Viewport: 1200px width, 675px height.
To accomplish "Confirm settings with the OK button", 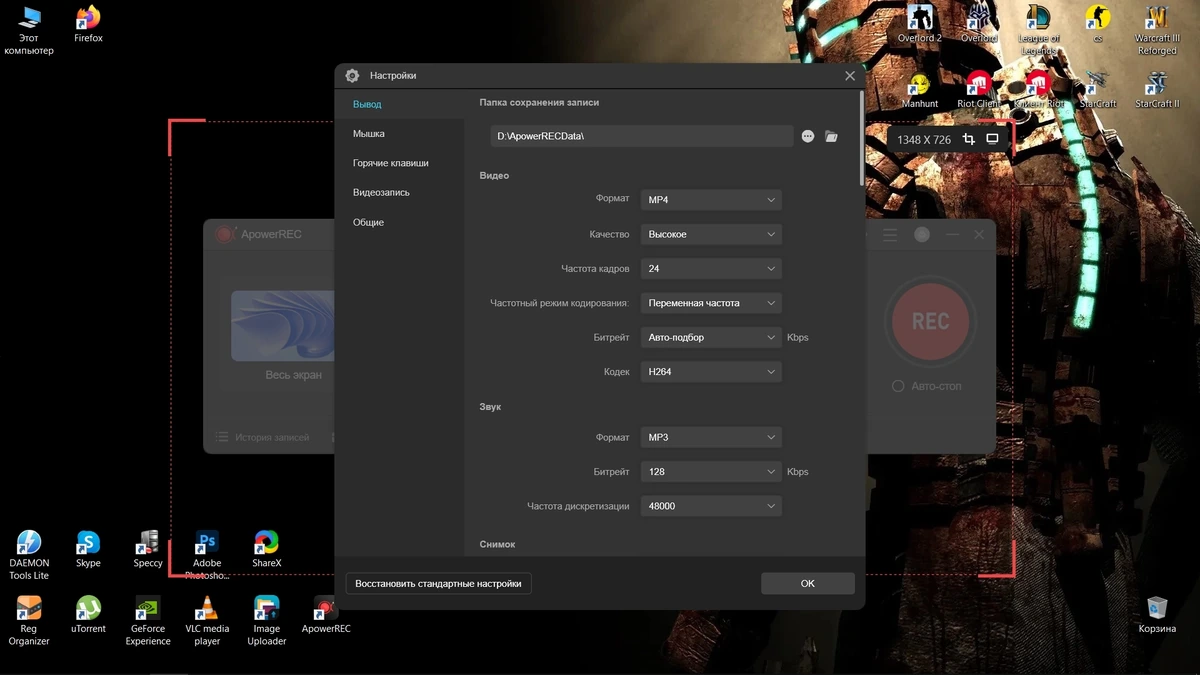I will [808, 584].
